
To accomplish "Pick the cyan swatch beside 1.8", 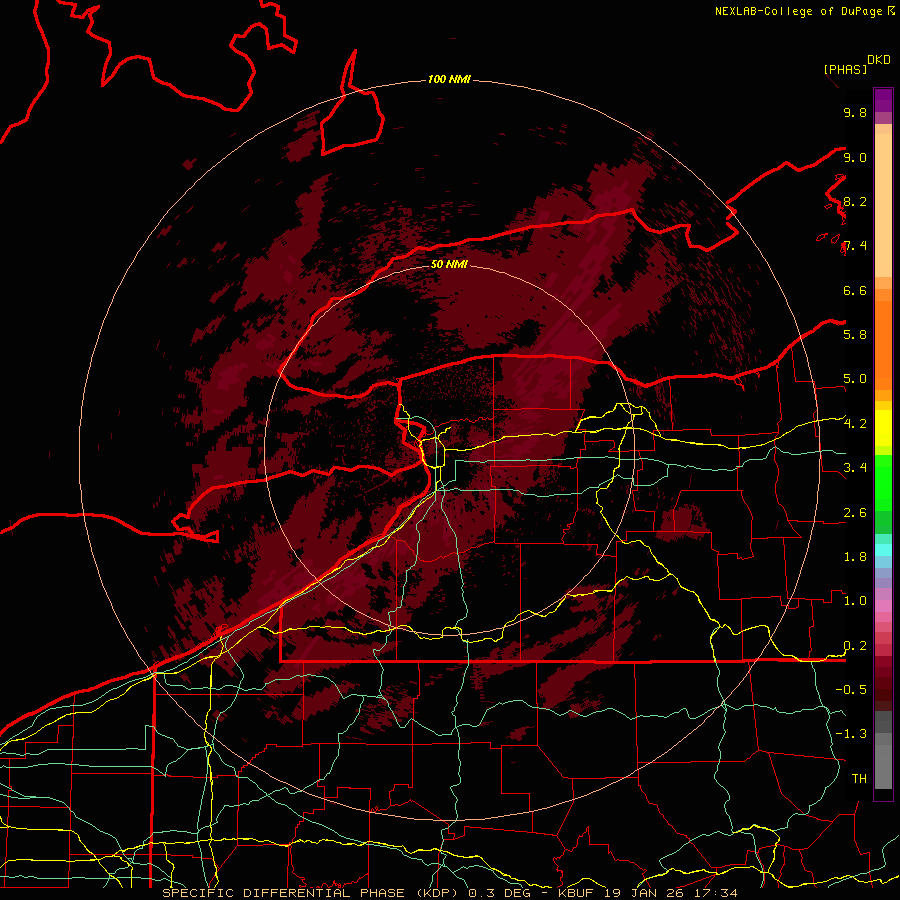I will pyautogui.click(x=883, y=550).
